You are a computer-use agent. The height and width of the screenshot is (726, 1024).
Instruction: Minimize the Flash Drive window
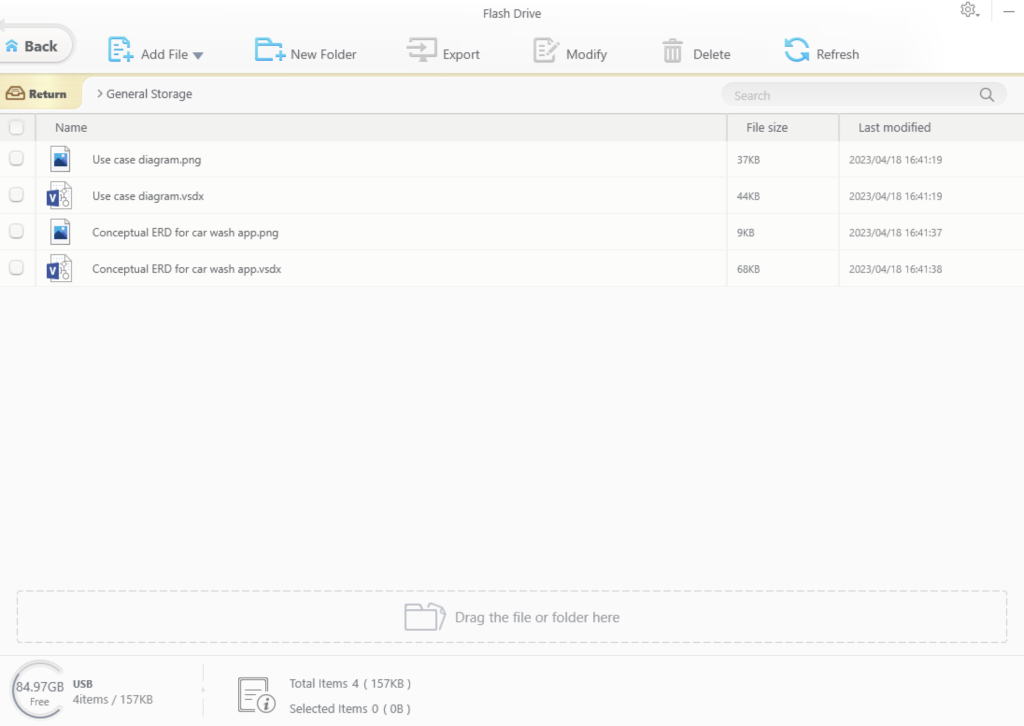[1008, 12]
